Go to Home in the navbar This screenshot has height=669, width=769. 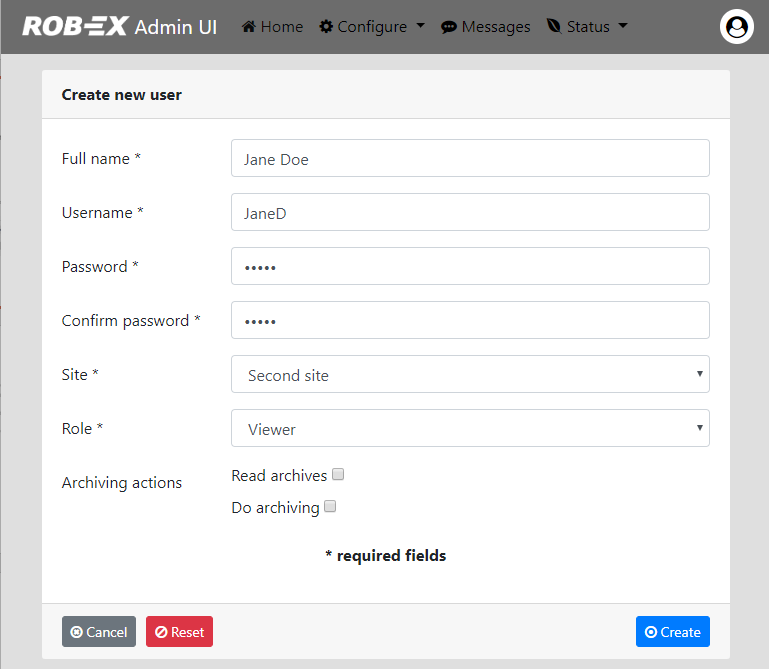point(272,26)
